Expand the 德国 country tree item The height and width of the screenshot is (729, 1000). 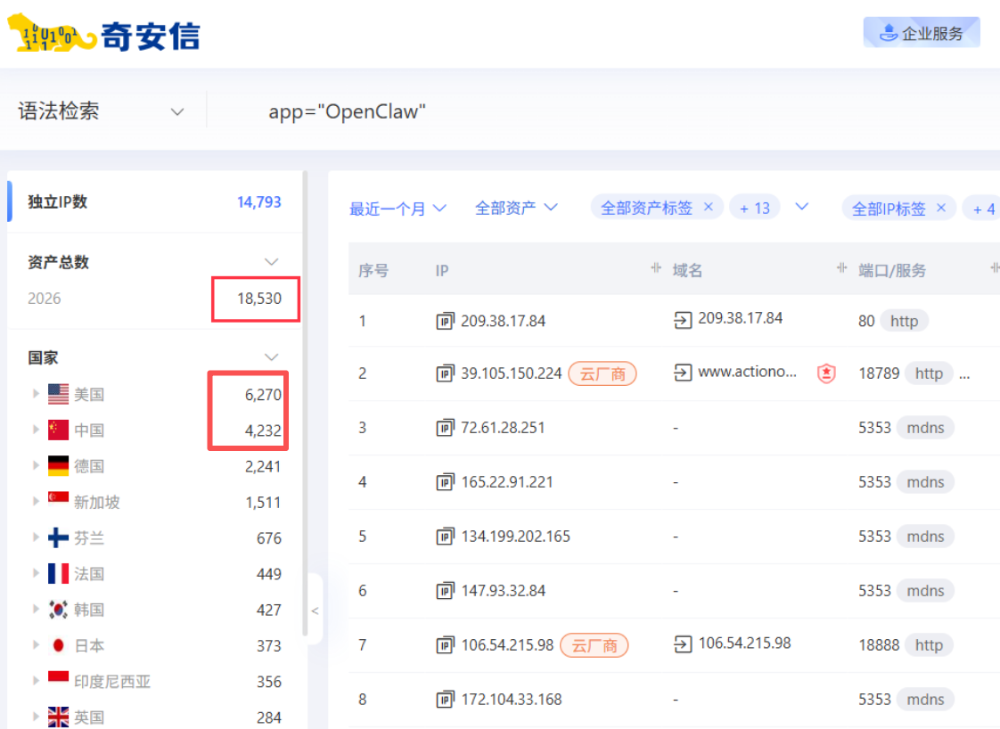(37, 465)
